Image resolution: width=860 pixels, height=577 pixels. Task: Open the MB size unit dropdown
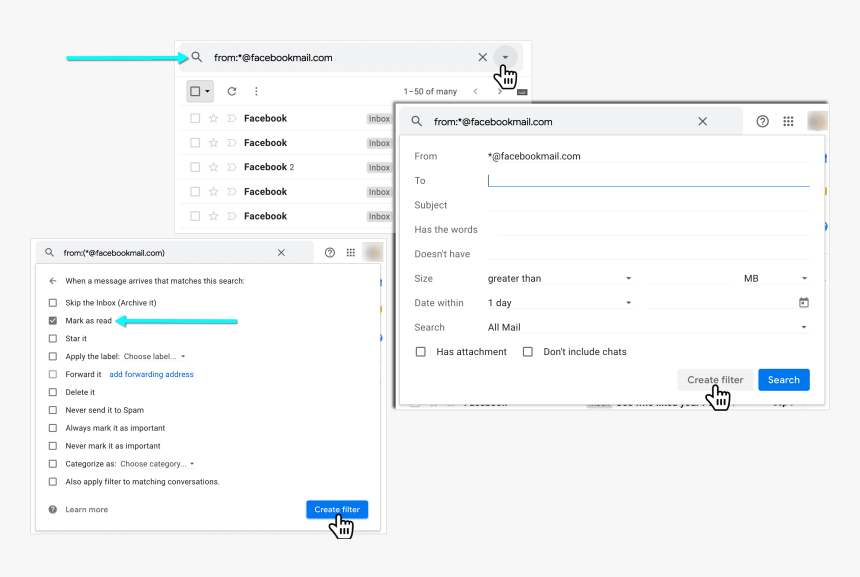click(776, 278)
